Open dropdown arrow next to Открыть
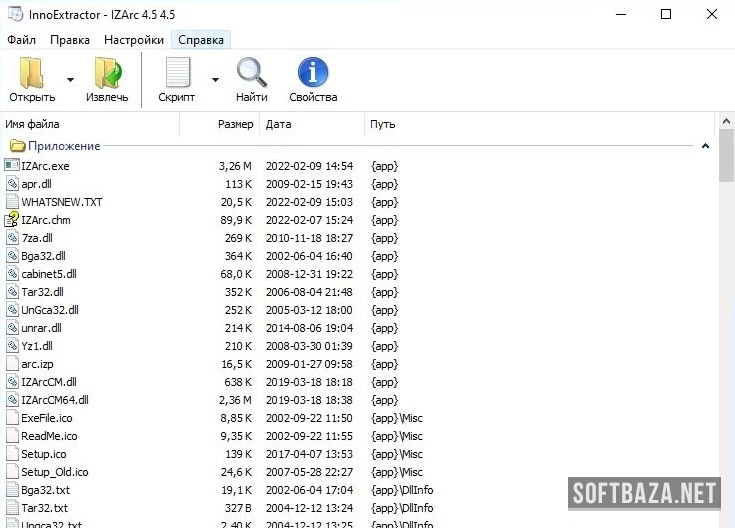This screenshot has height=528, width=735. coord(70,79)
